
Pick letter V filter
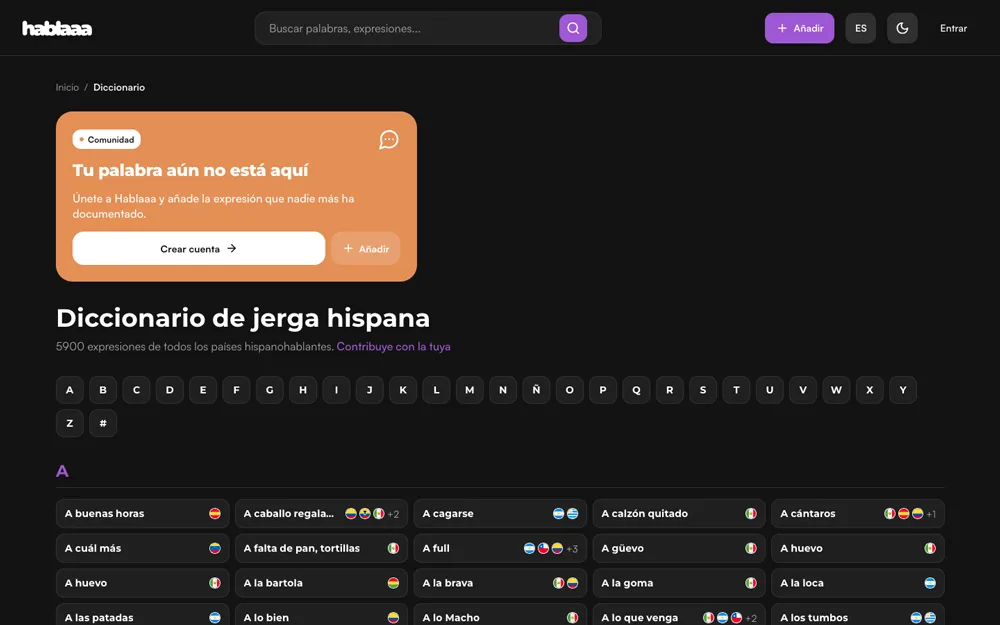coord(803,390)
